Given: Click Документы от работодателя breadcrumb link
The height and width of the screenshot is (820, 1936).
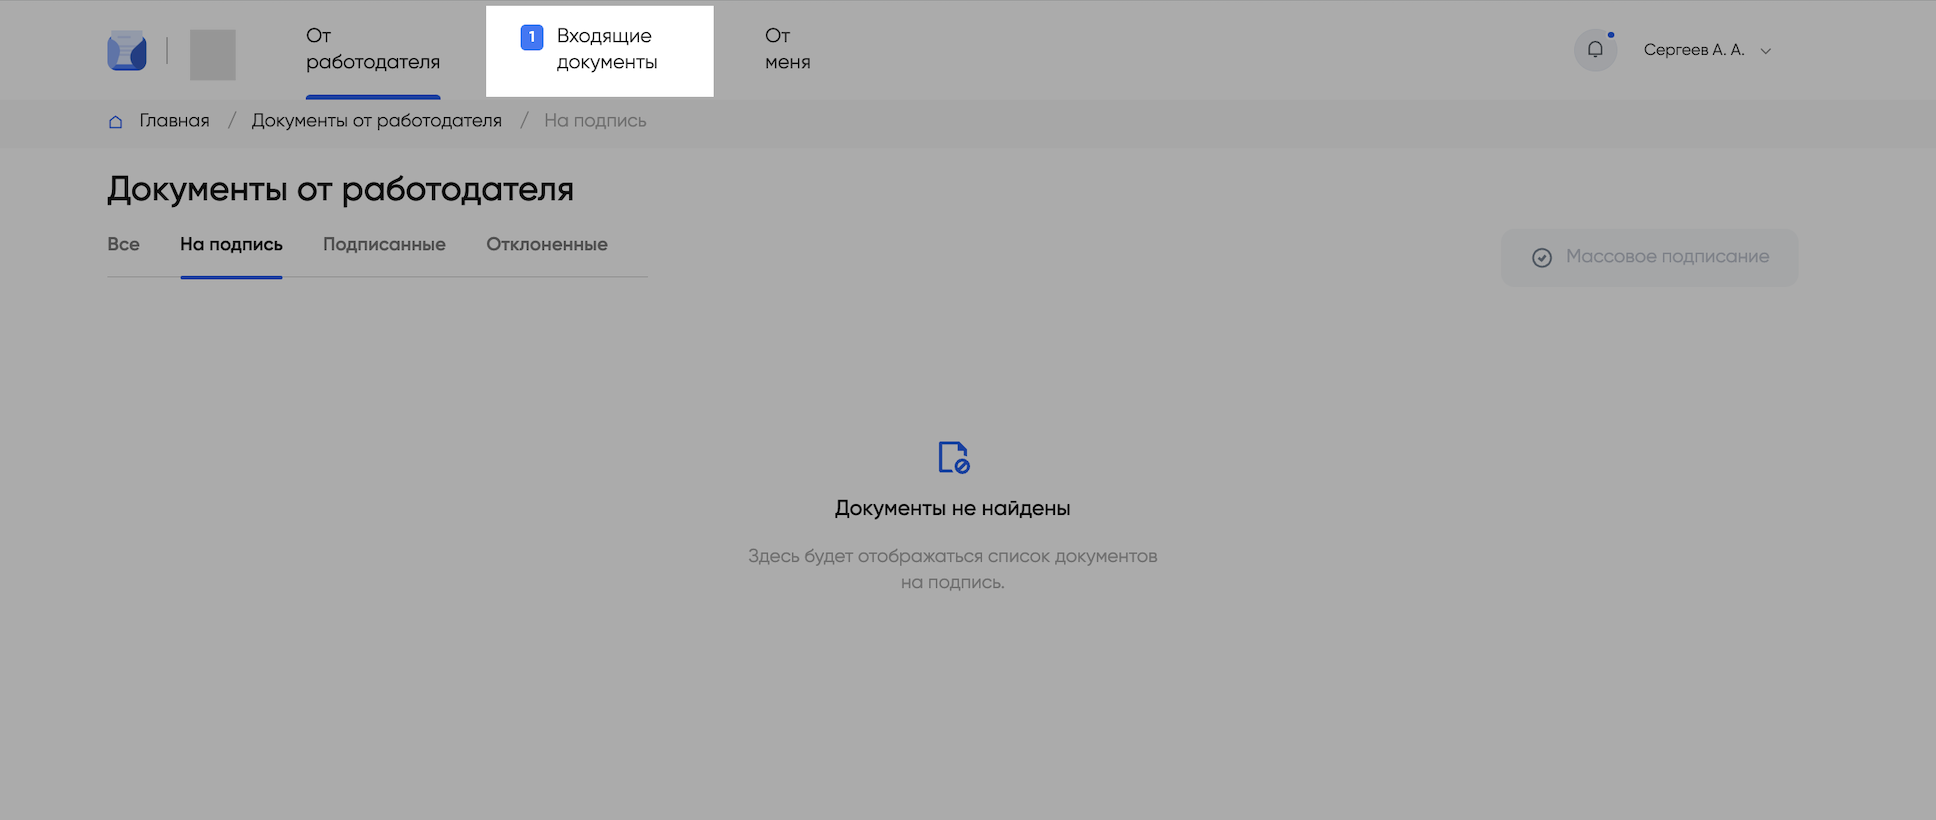Looking at the screenshot, I should pyautogui.click(x=376, y=121).
